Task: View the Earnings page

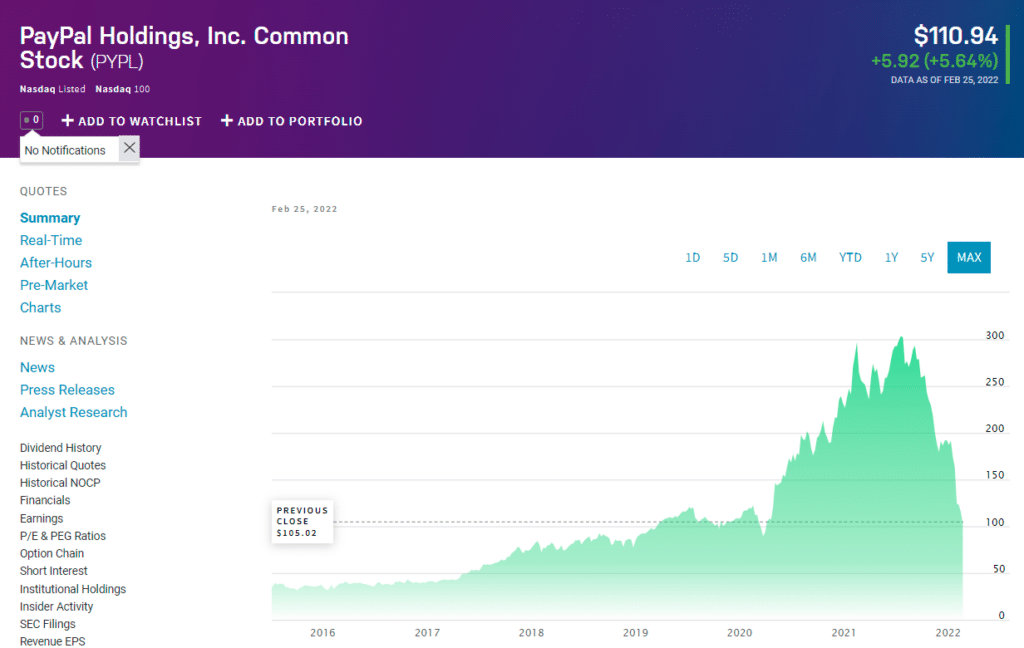Action: (x=41, y=518)
